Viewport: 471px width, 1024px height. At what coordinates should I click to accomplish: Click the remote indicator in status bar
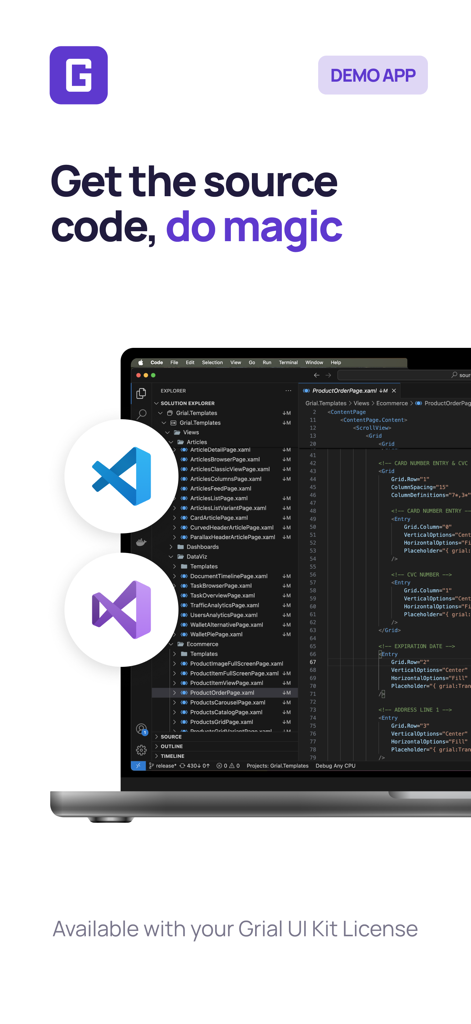[x=138, y=765]
